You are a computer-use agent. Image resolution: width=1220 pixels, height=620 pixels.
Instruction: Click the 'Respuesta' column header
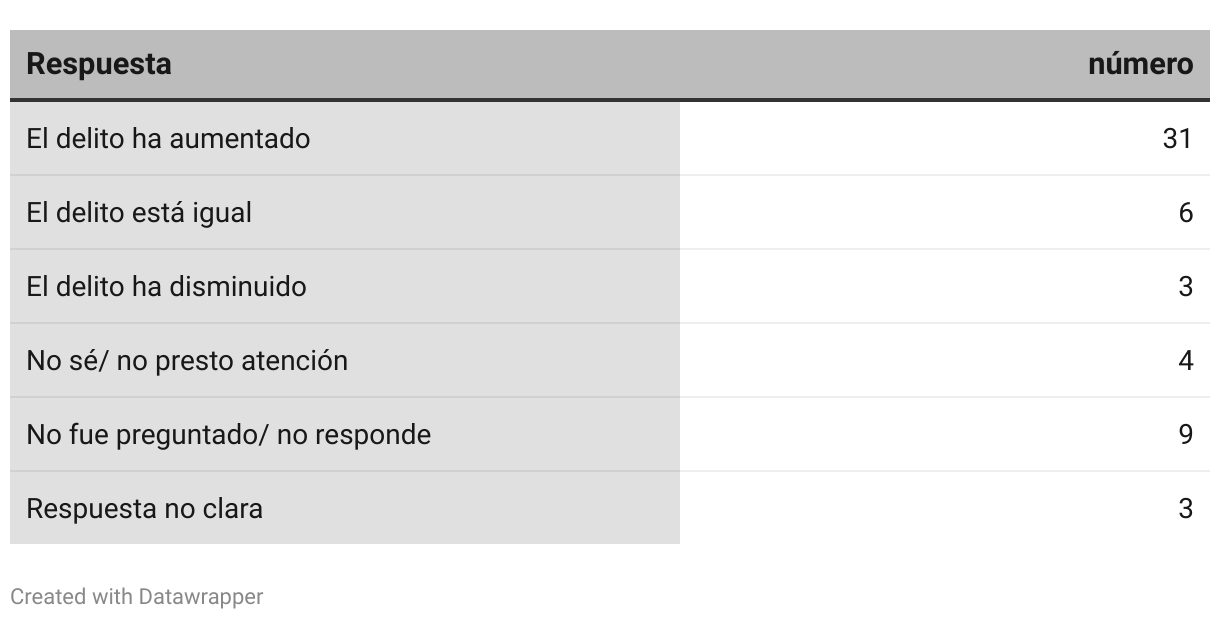pyautogui.click(x=98, y=65)
